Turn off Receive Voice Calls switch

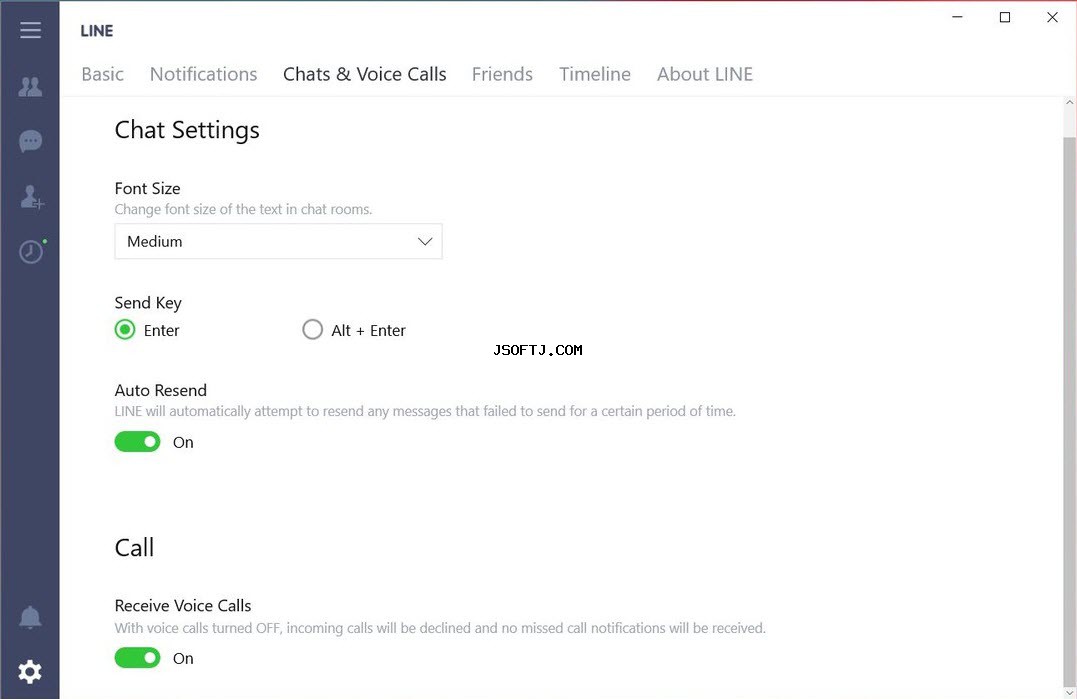point(137,658)
